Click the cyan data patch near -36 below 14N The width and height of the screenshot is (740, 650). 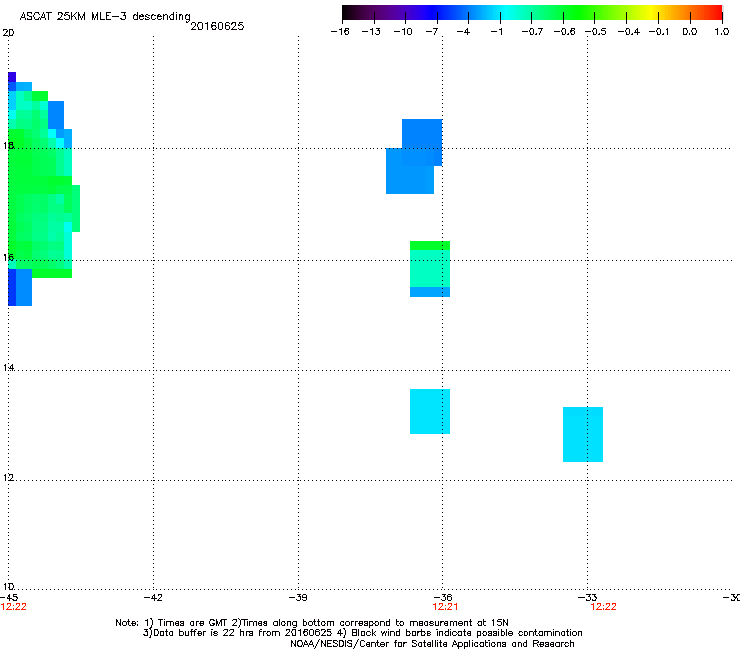coord(430,412)
